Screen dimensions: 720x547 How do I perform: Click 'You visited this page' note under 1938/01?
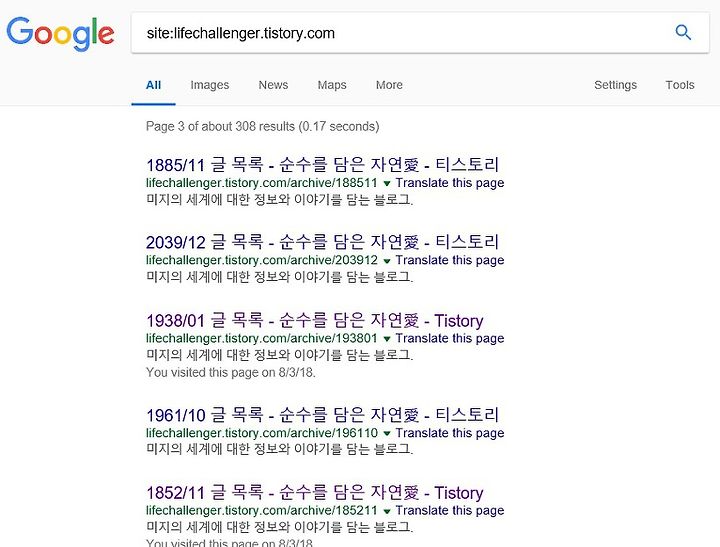[x=231, y=372]
